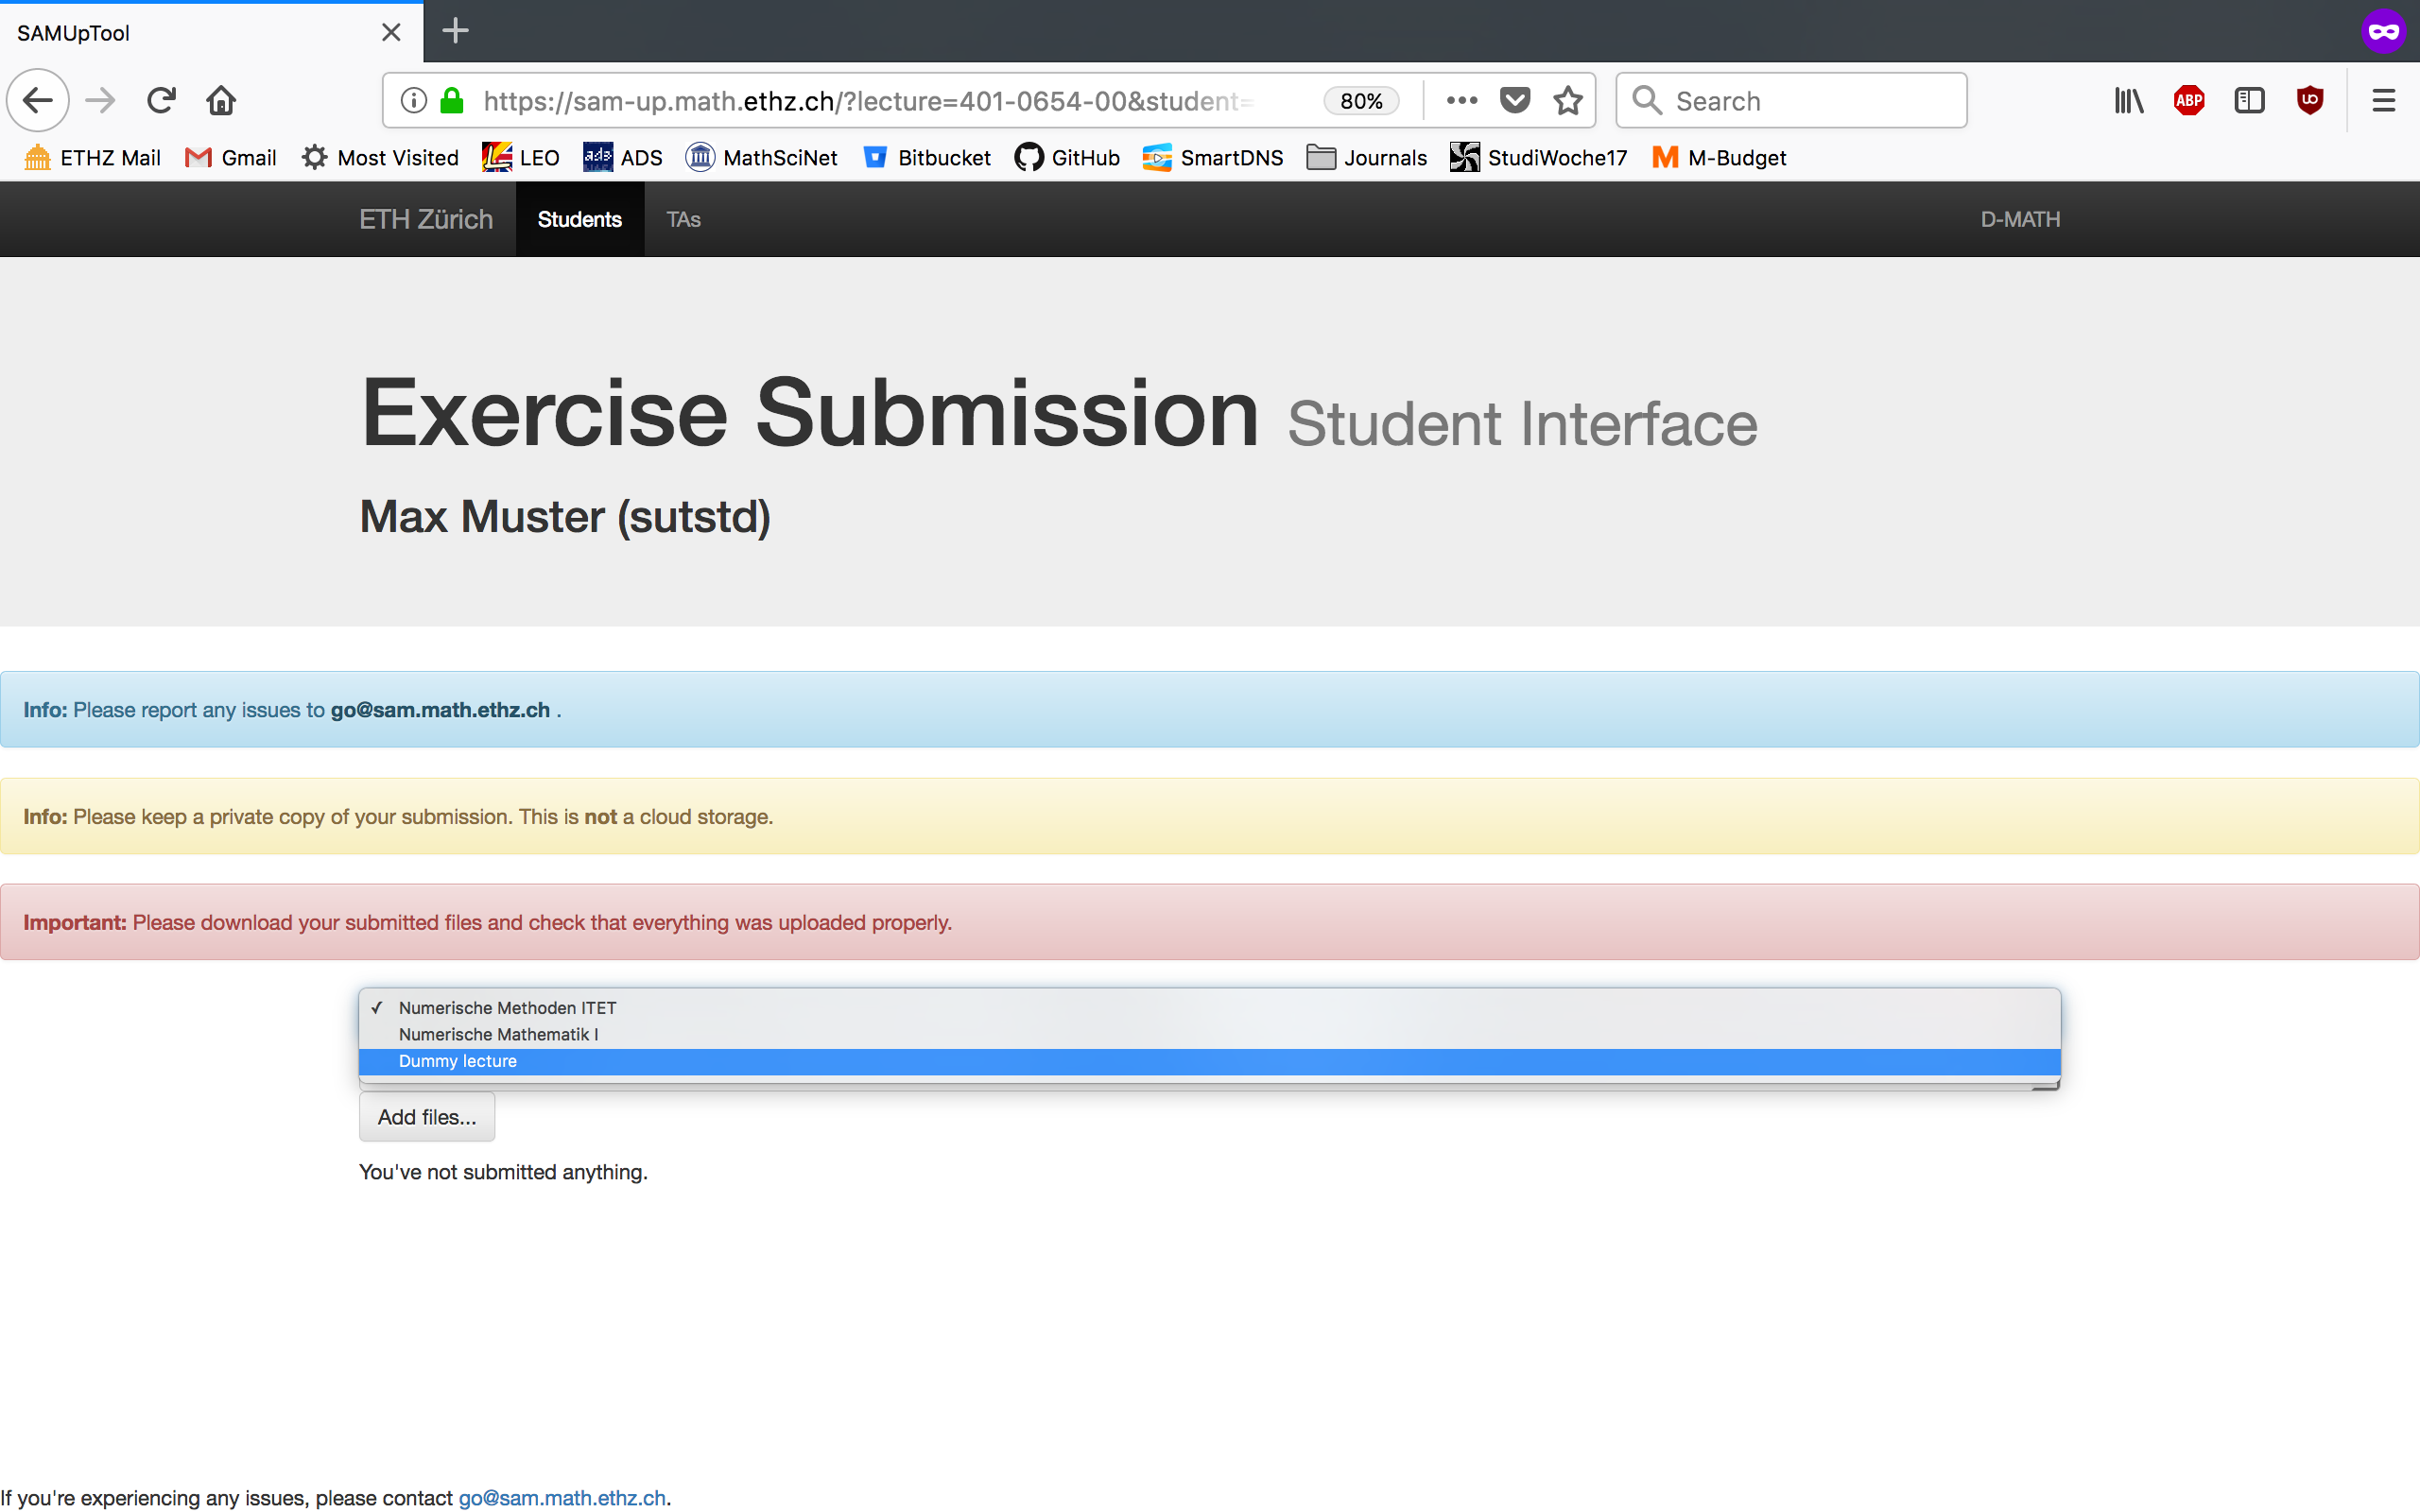
Task: Click the address bar URL
Action: click(868, 101)
